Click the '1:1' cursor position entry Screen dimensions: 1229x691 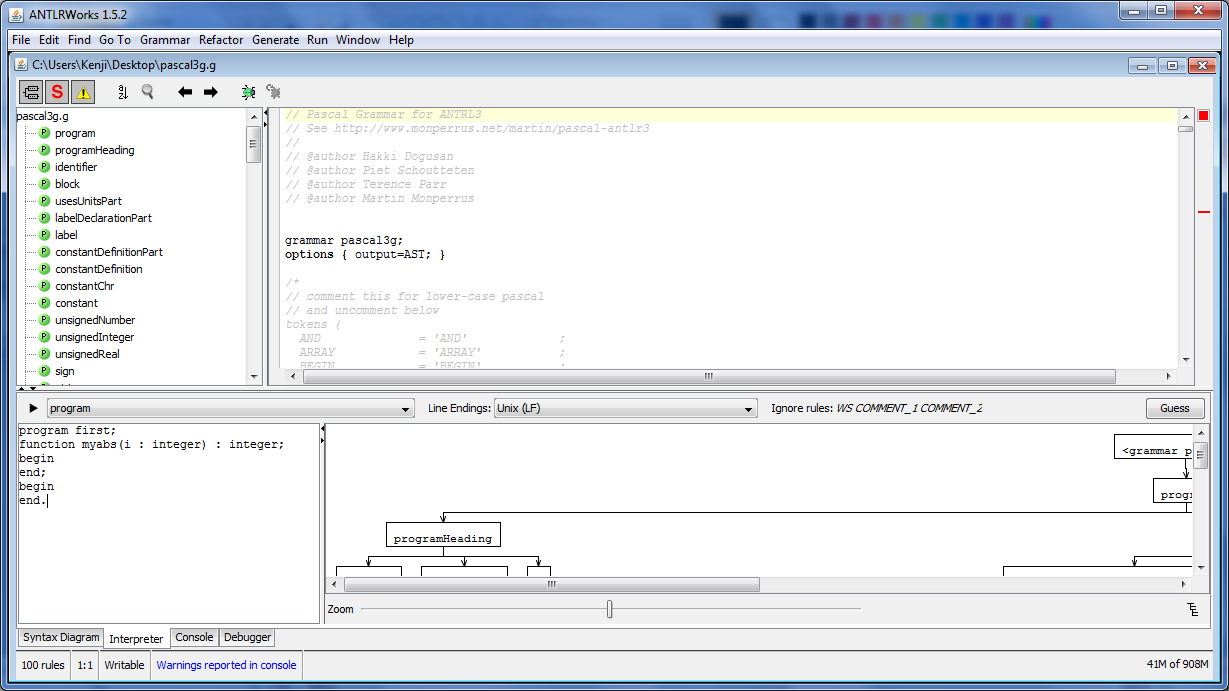pos(85,665)
